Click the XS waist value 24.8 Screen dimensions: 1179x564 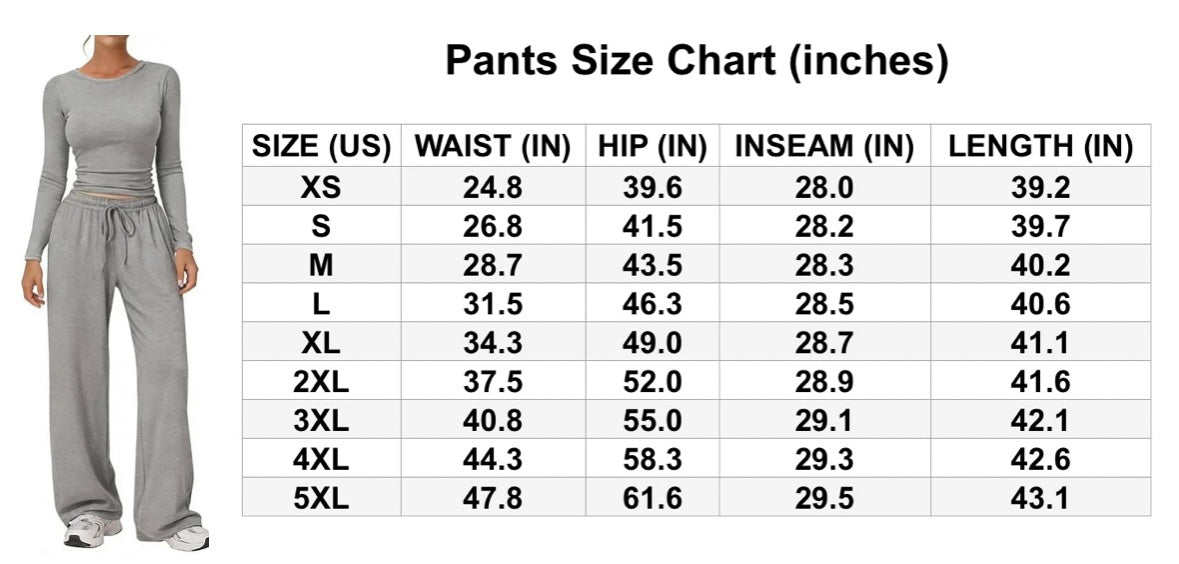492,187
